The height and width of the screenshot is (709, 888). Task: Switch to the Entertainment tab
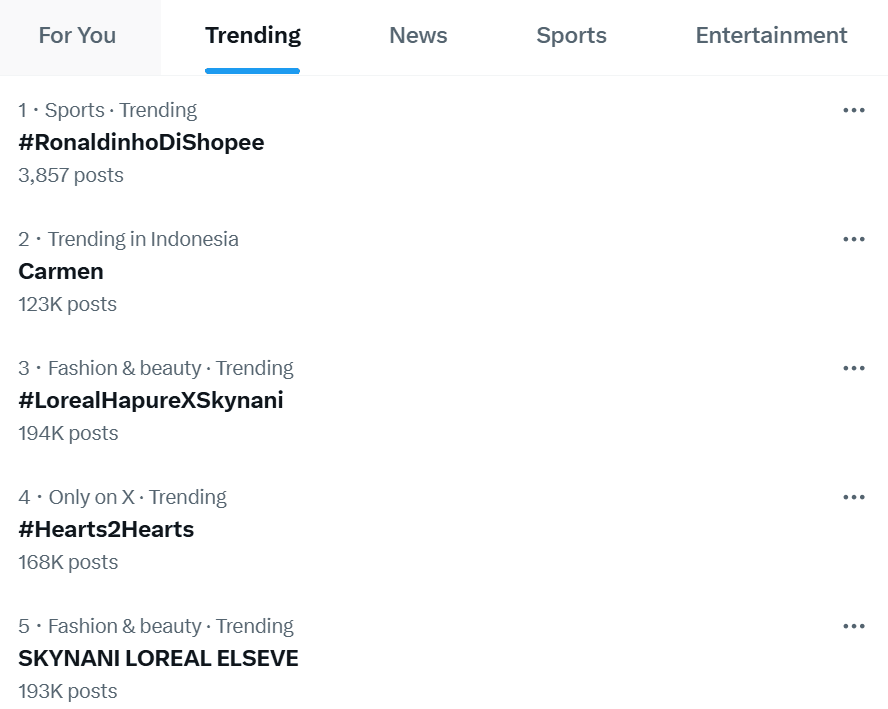(771, 36)
